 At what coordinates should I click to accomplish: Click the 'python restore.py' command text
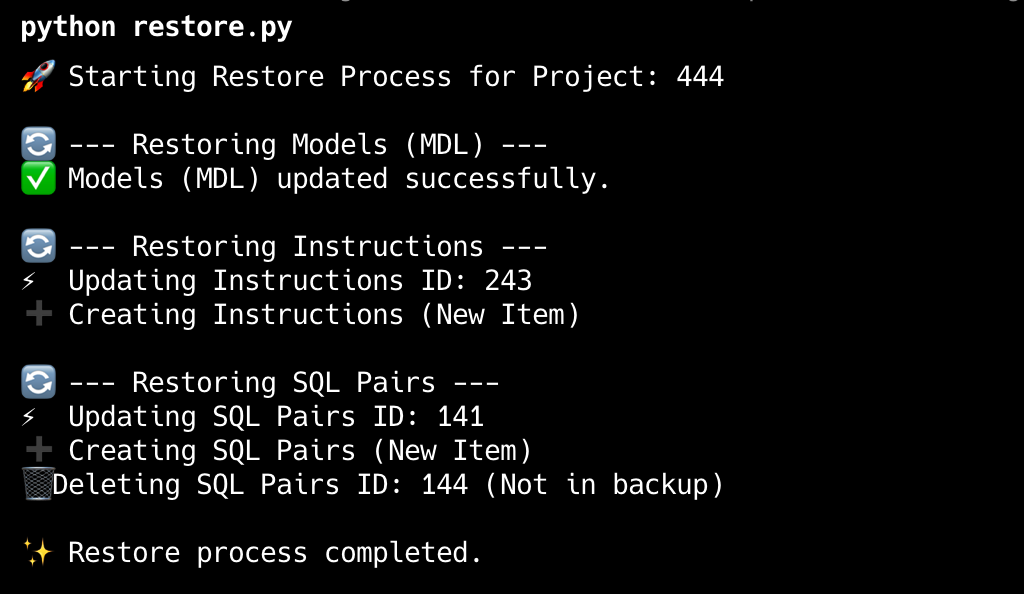click(x=156, y=27)
